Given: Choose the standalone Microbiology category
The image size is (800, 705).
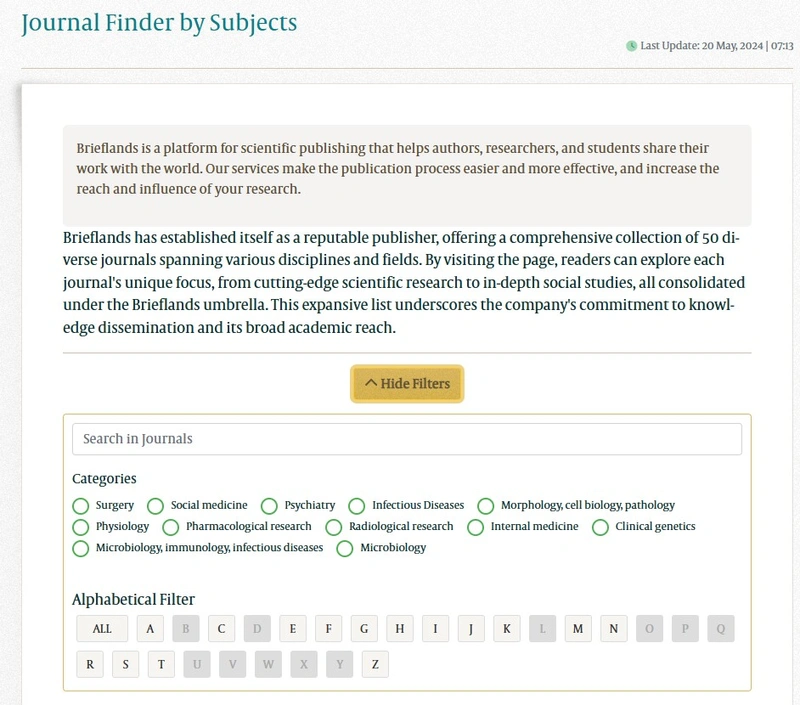Looking at the screenshot, I should pyautogui.click(x=344, y=548).
